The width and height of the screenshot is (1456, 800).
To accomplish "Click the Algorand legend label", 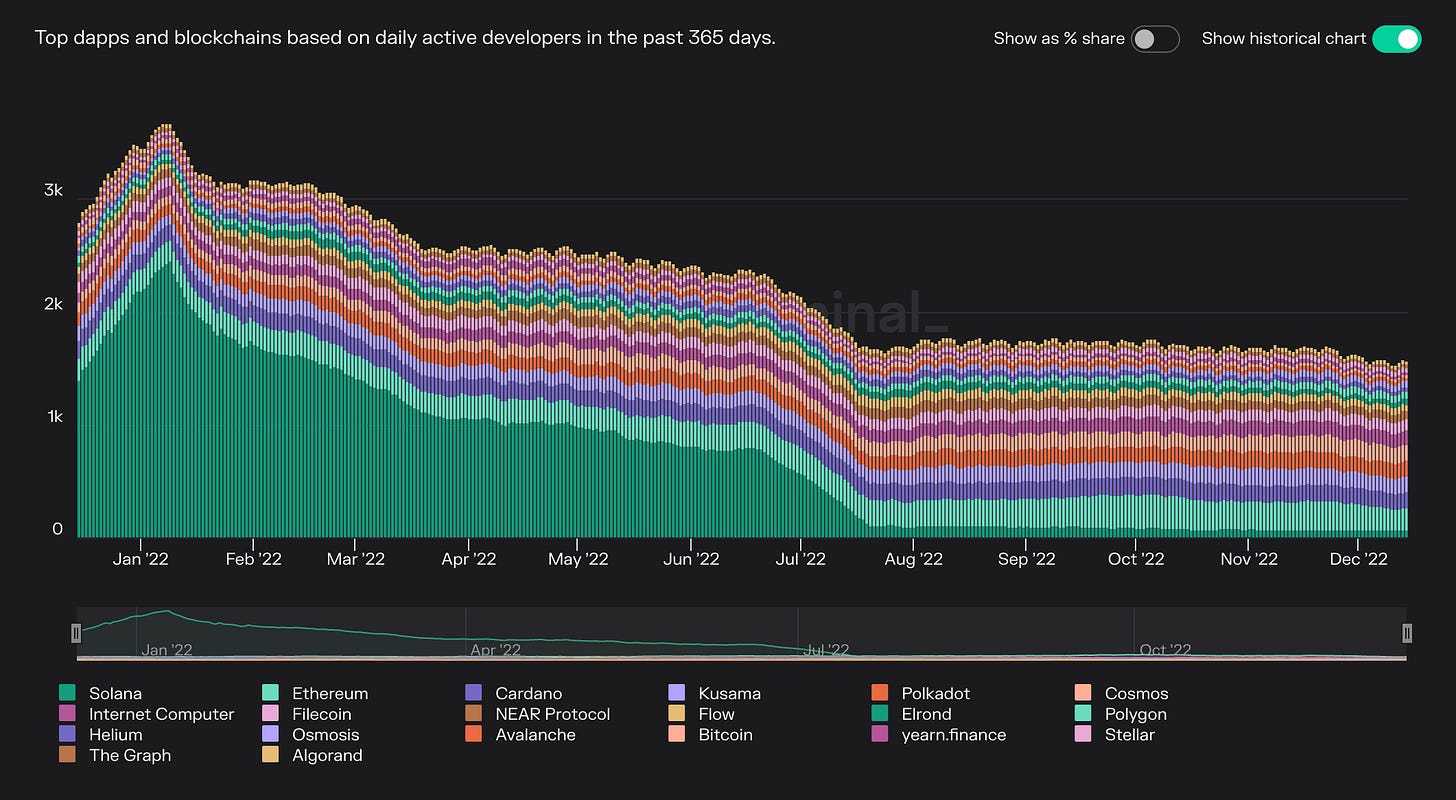I will 327,755.
